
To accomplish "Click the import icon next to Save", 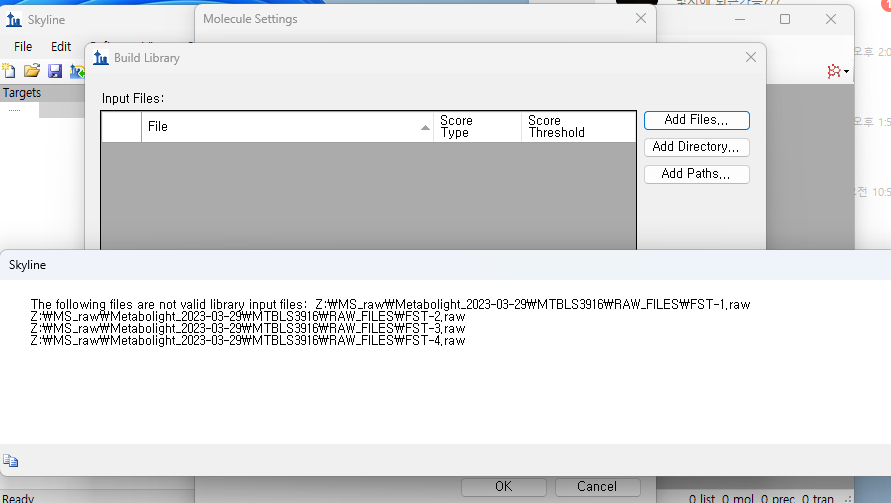I will 76,71.
